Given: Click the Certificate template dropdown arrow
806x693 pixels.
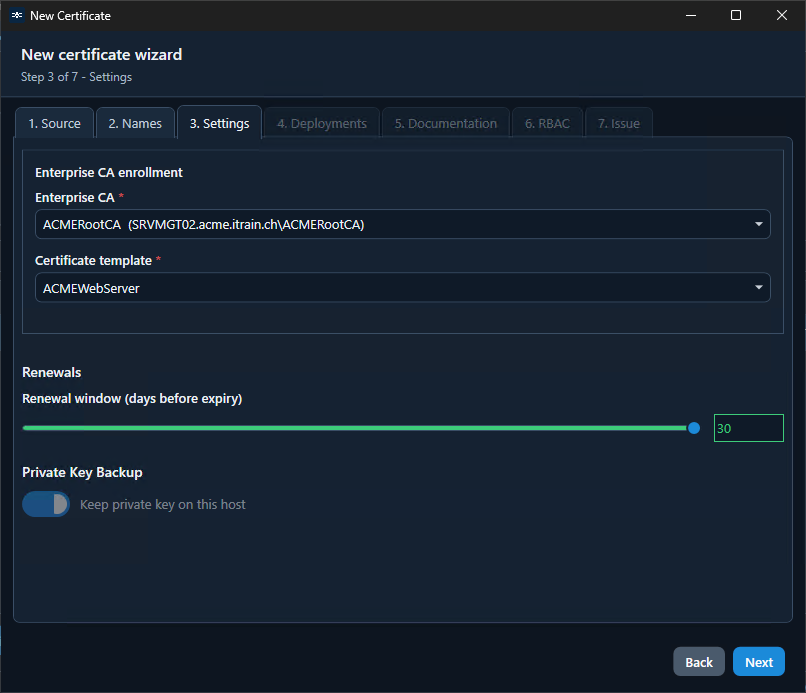Looking at the screenshot, I should [759, 287].
